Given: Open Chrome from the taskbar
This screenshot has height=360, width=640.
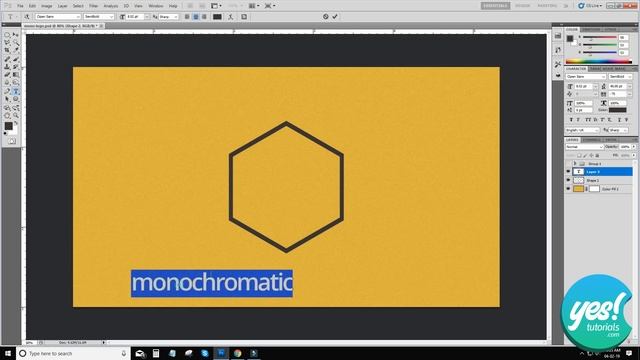Looking at the screenshot, I should pos(238,353).
